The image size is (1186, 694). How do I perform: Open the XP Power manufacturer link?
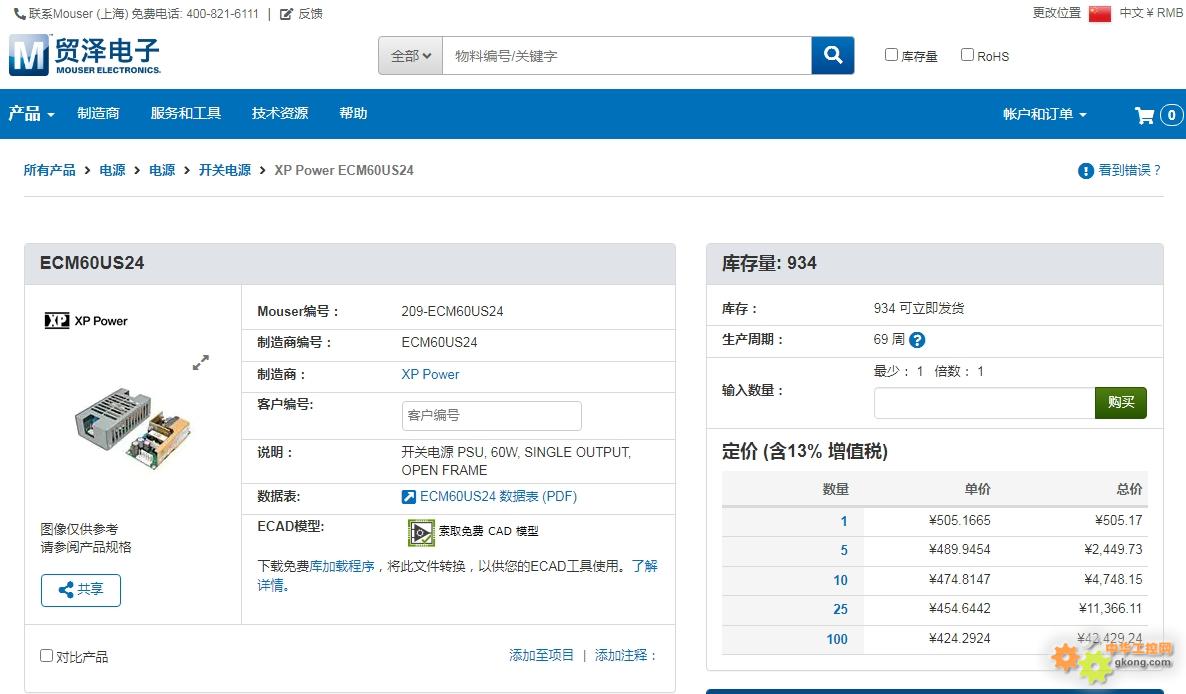[430, 374]
